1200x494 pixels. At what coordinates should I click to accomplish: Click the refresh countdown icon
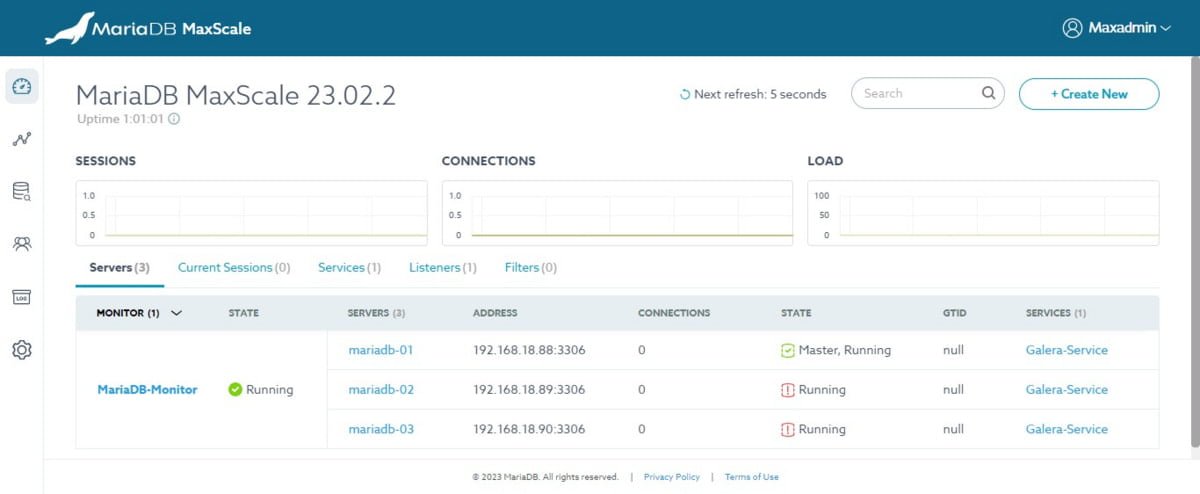tap(685, 94)
